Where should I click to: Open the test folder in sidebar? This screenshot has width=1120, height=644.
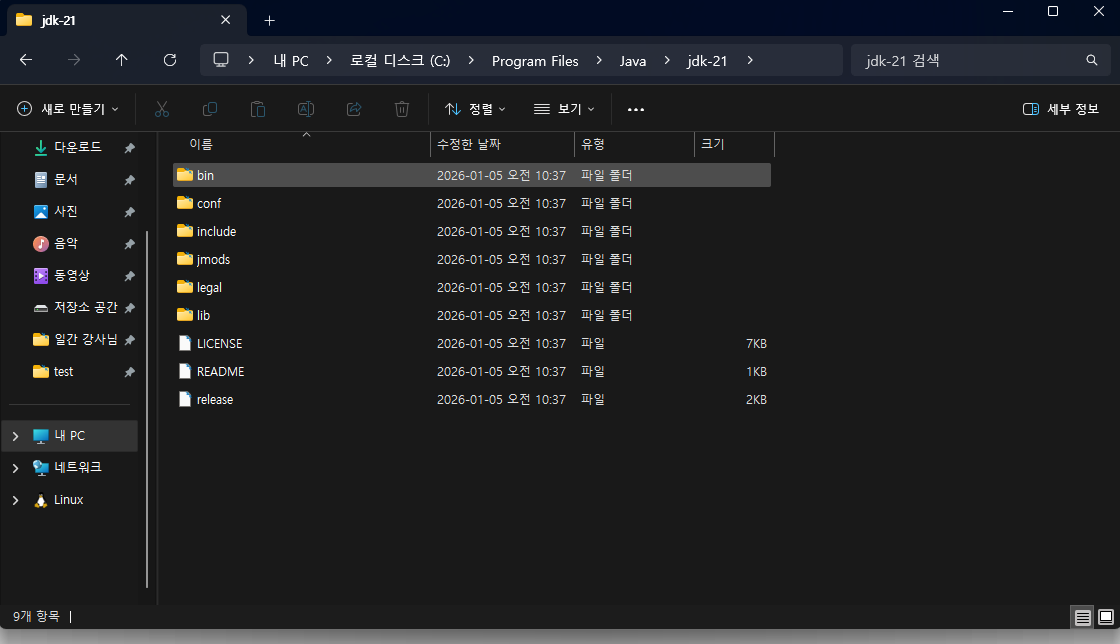tap(54, 372)
